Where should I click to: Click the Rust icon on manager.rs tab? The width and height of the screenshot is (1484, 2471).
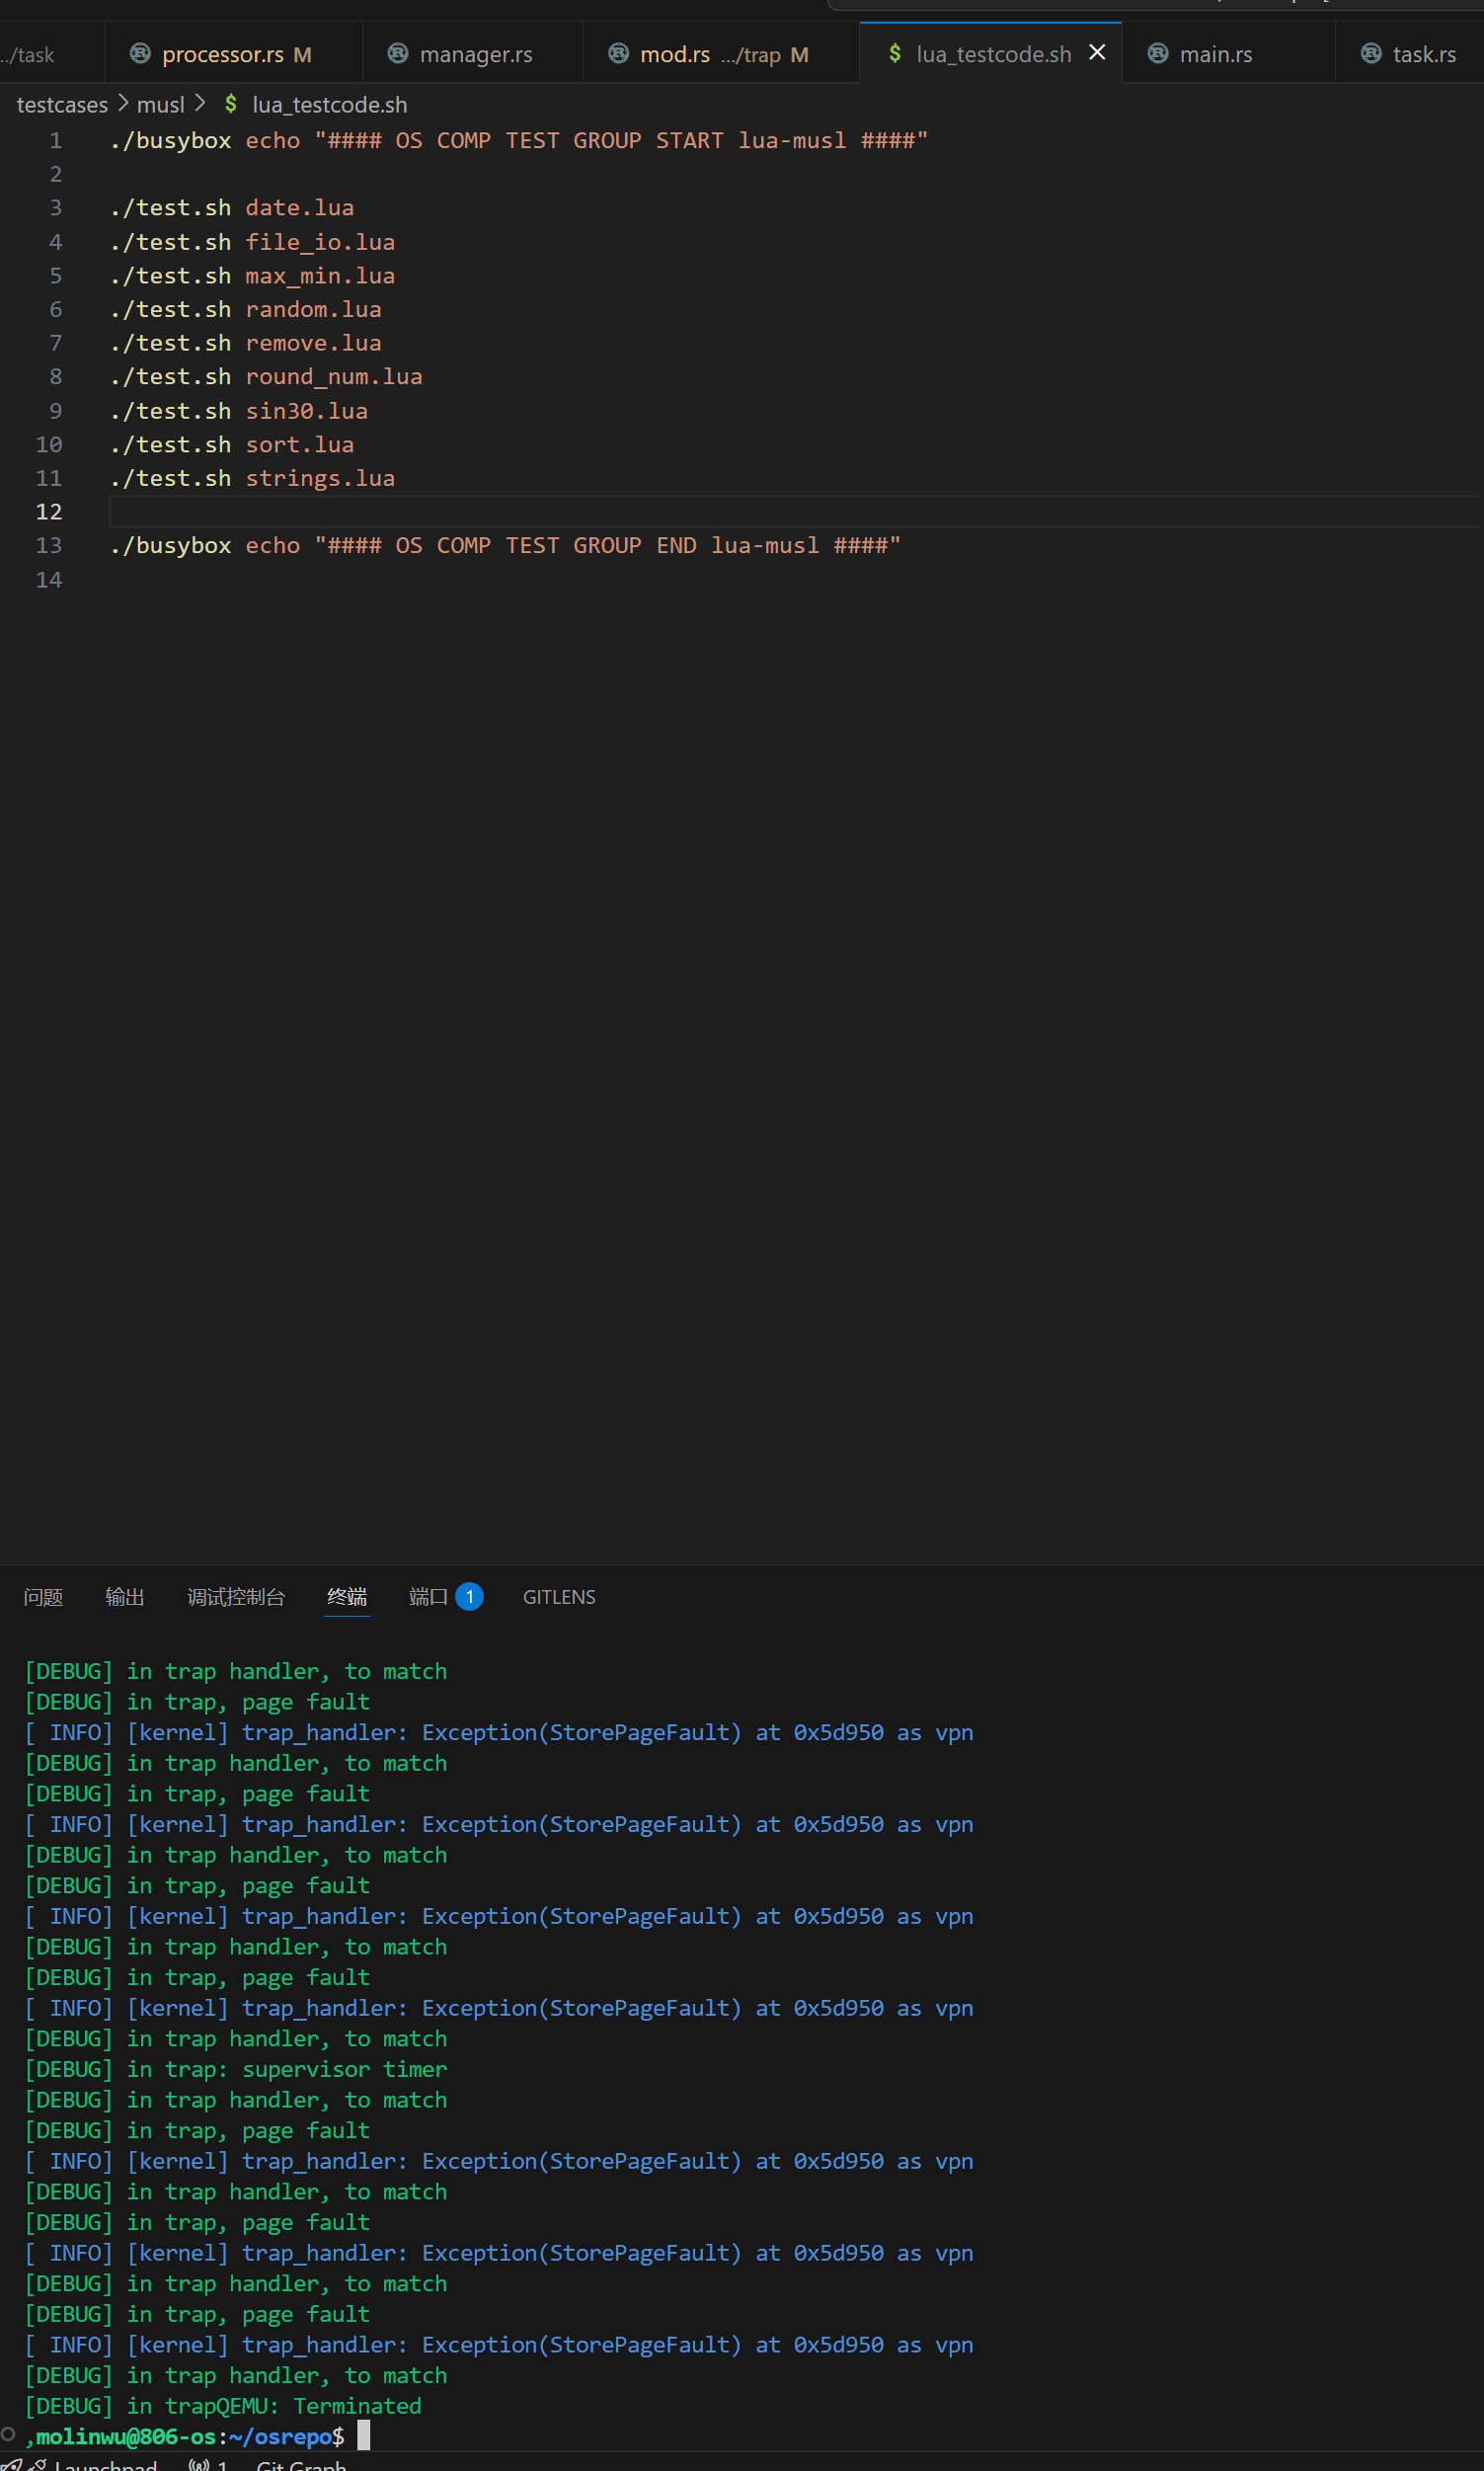point(398,53)
